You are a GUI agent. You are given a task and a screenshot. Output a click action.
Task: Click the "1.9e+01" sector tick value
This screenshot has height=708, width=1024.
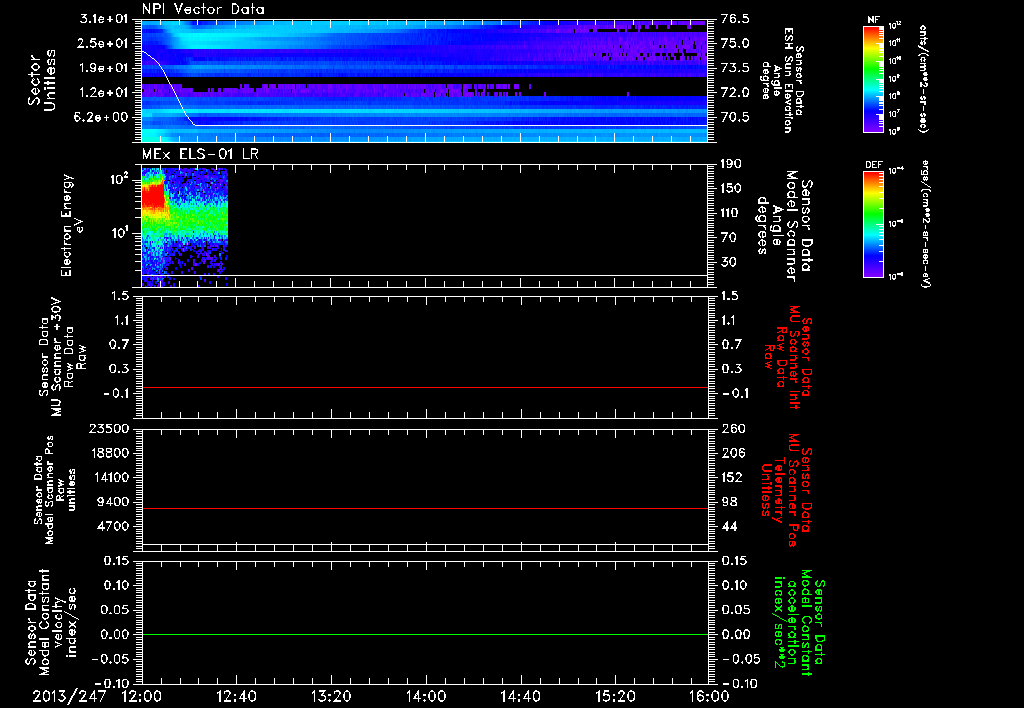[x=104, y=68]
